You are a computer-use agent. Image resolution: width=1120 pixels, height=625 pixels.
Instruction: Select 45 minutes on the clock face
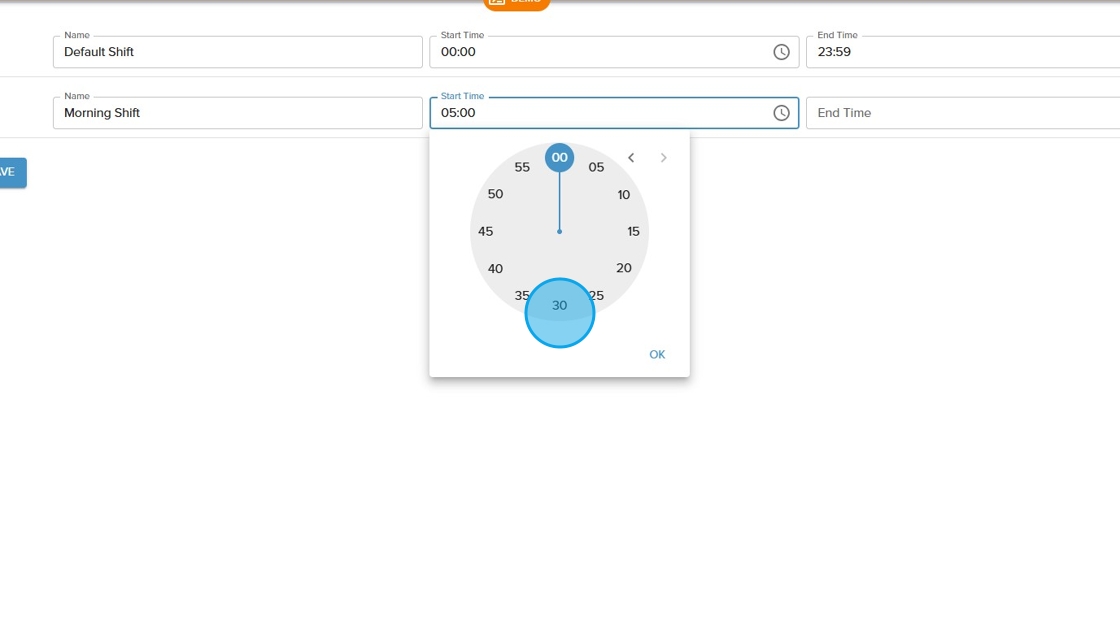pyautogui.click(x=486, y=231)
